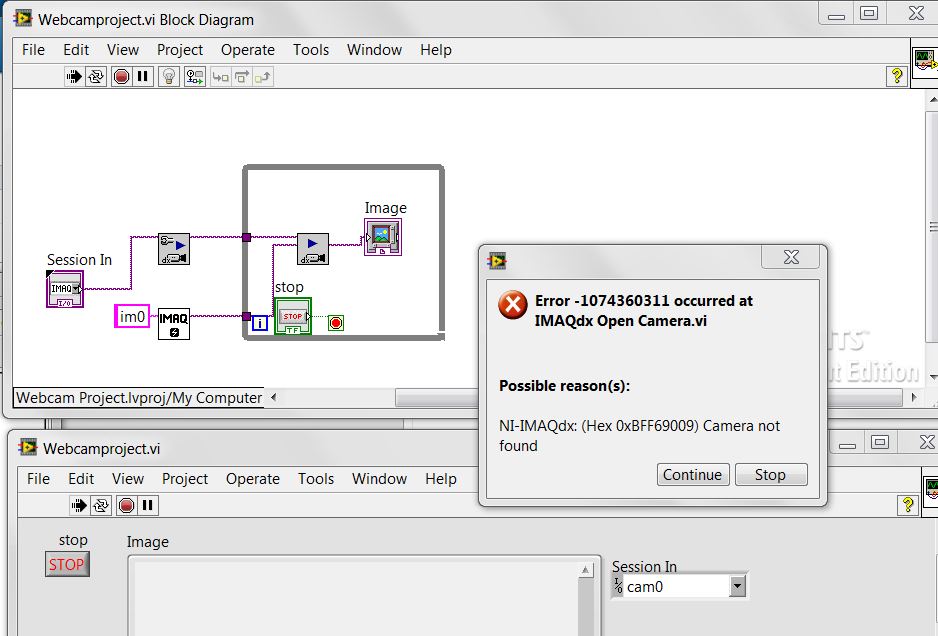Click Step Into toolbar icon
Viewport: 938px width, 636px height.
coord(221,77)
